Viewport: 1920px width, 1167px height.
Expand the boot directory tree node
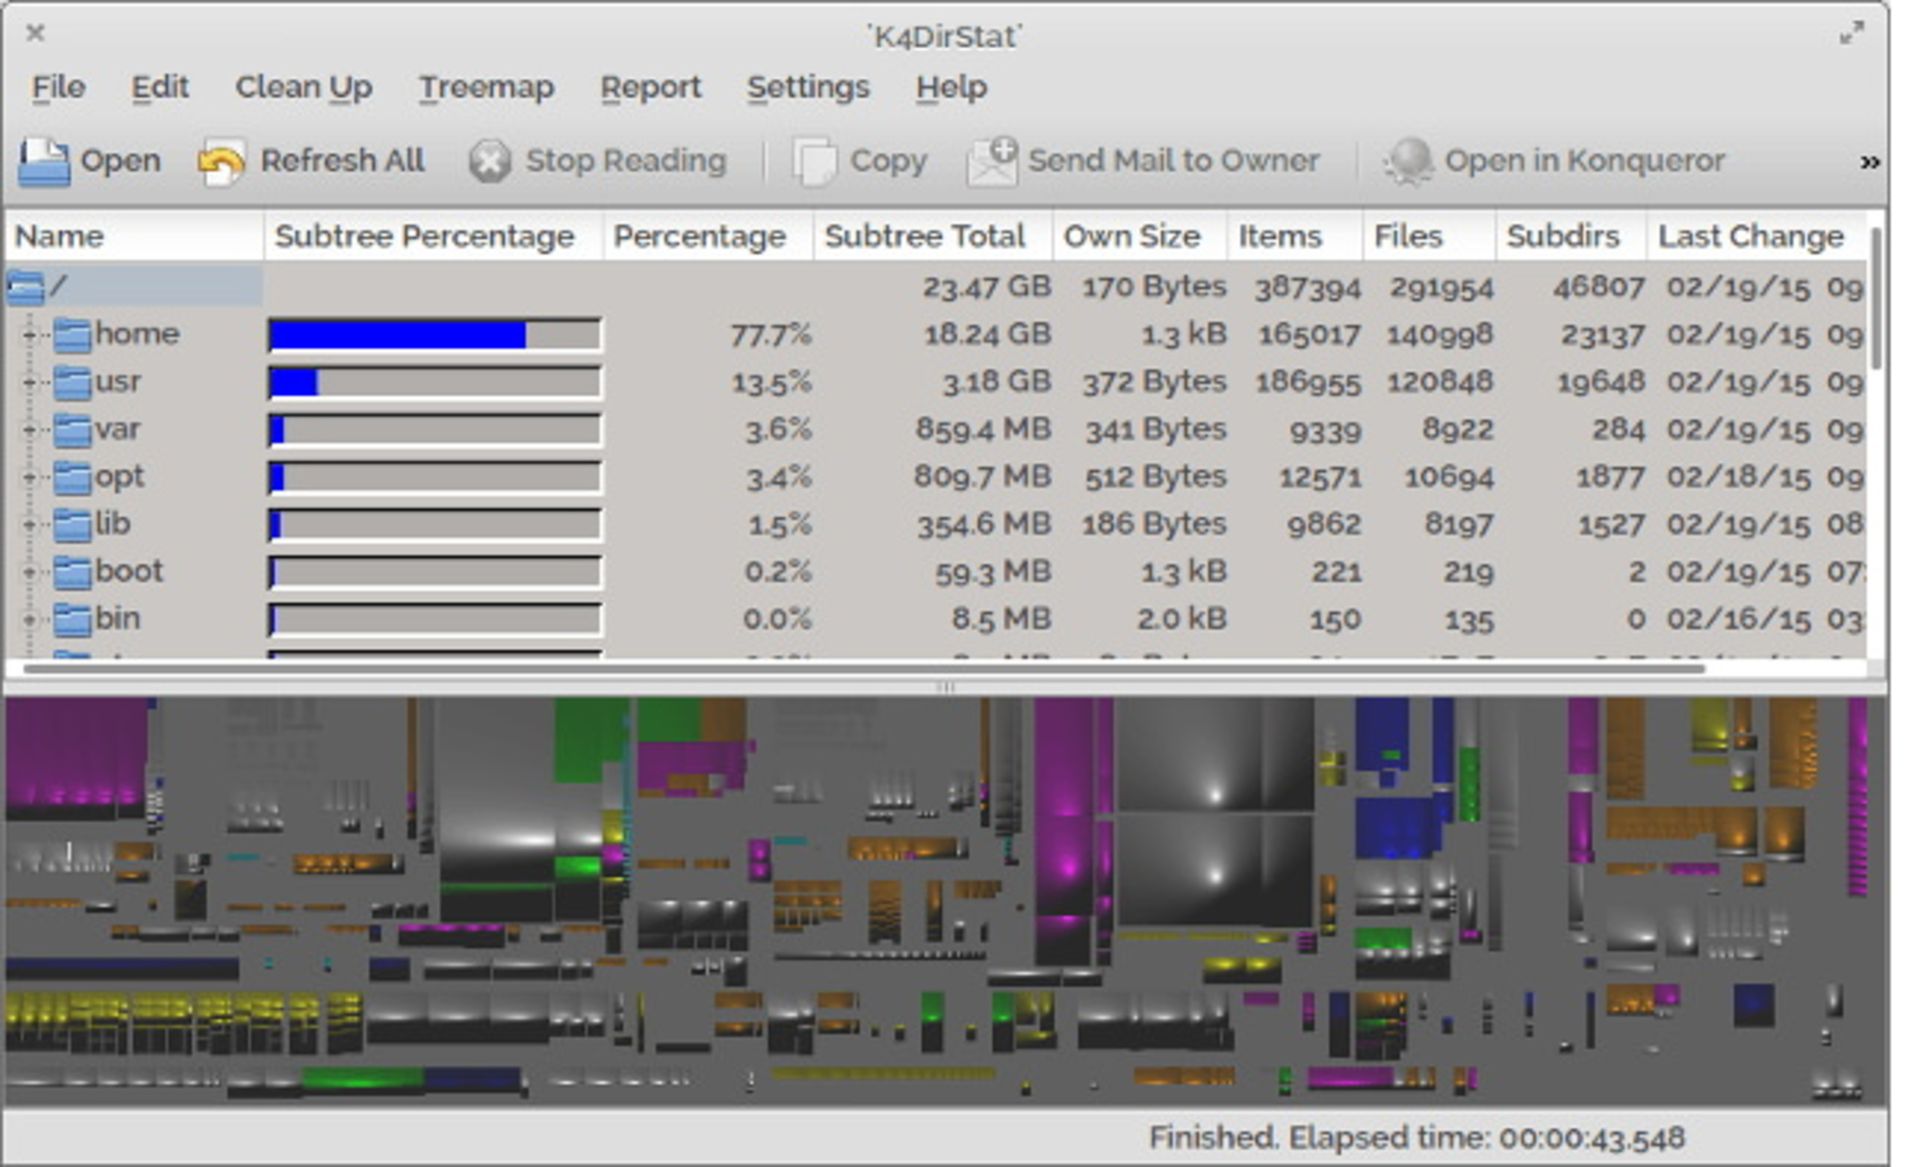click(x=29, y=571)
